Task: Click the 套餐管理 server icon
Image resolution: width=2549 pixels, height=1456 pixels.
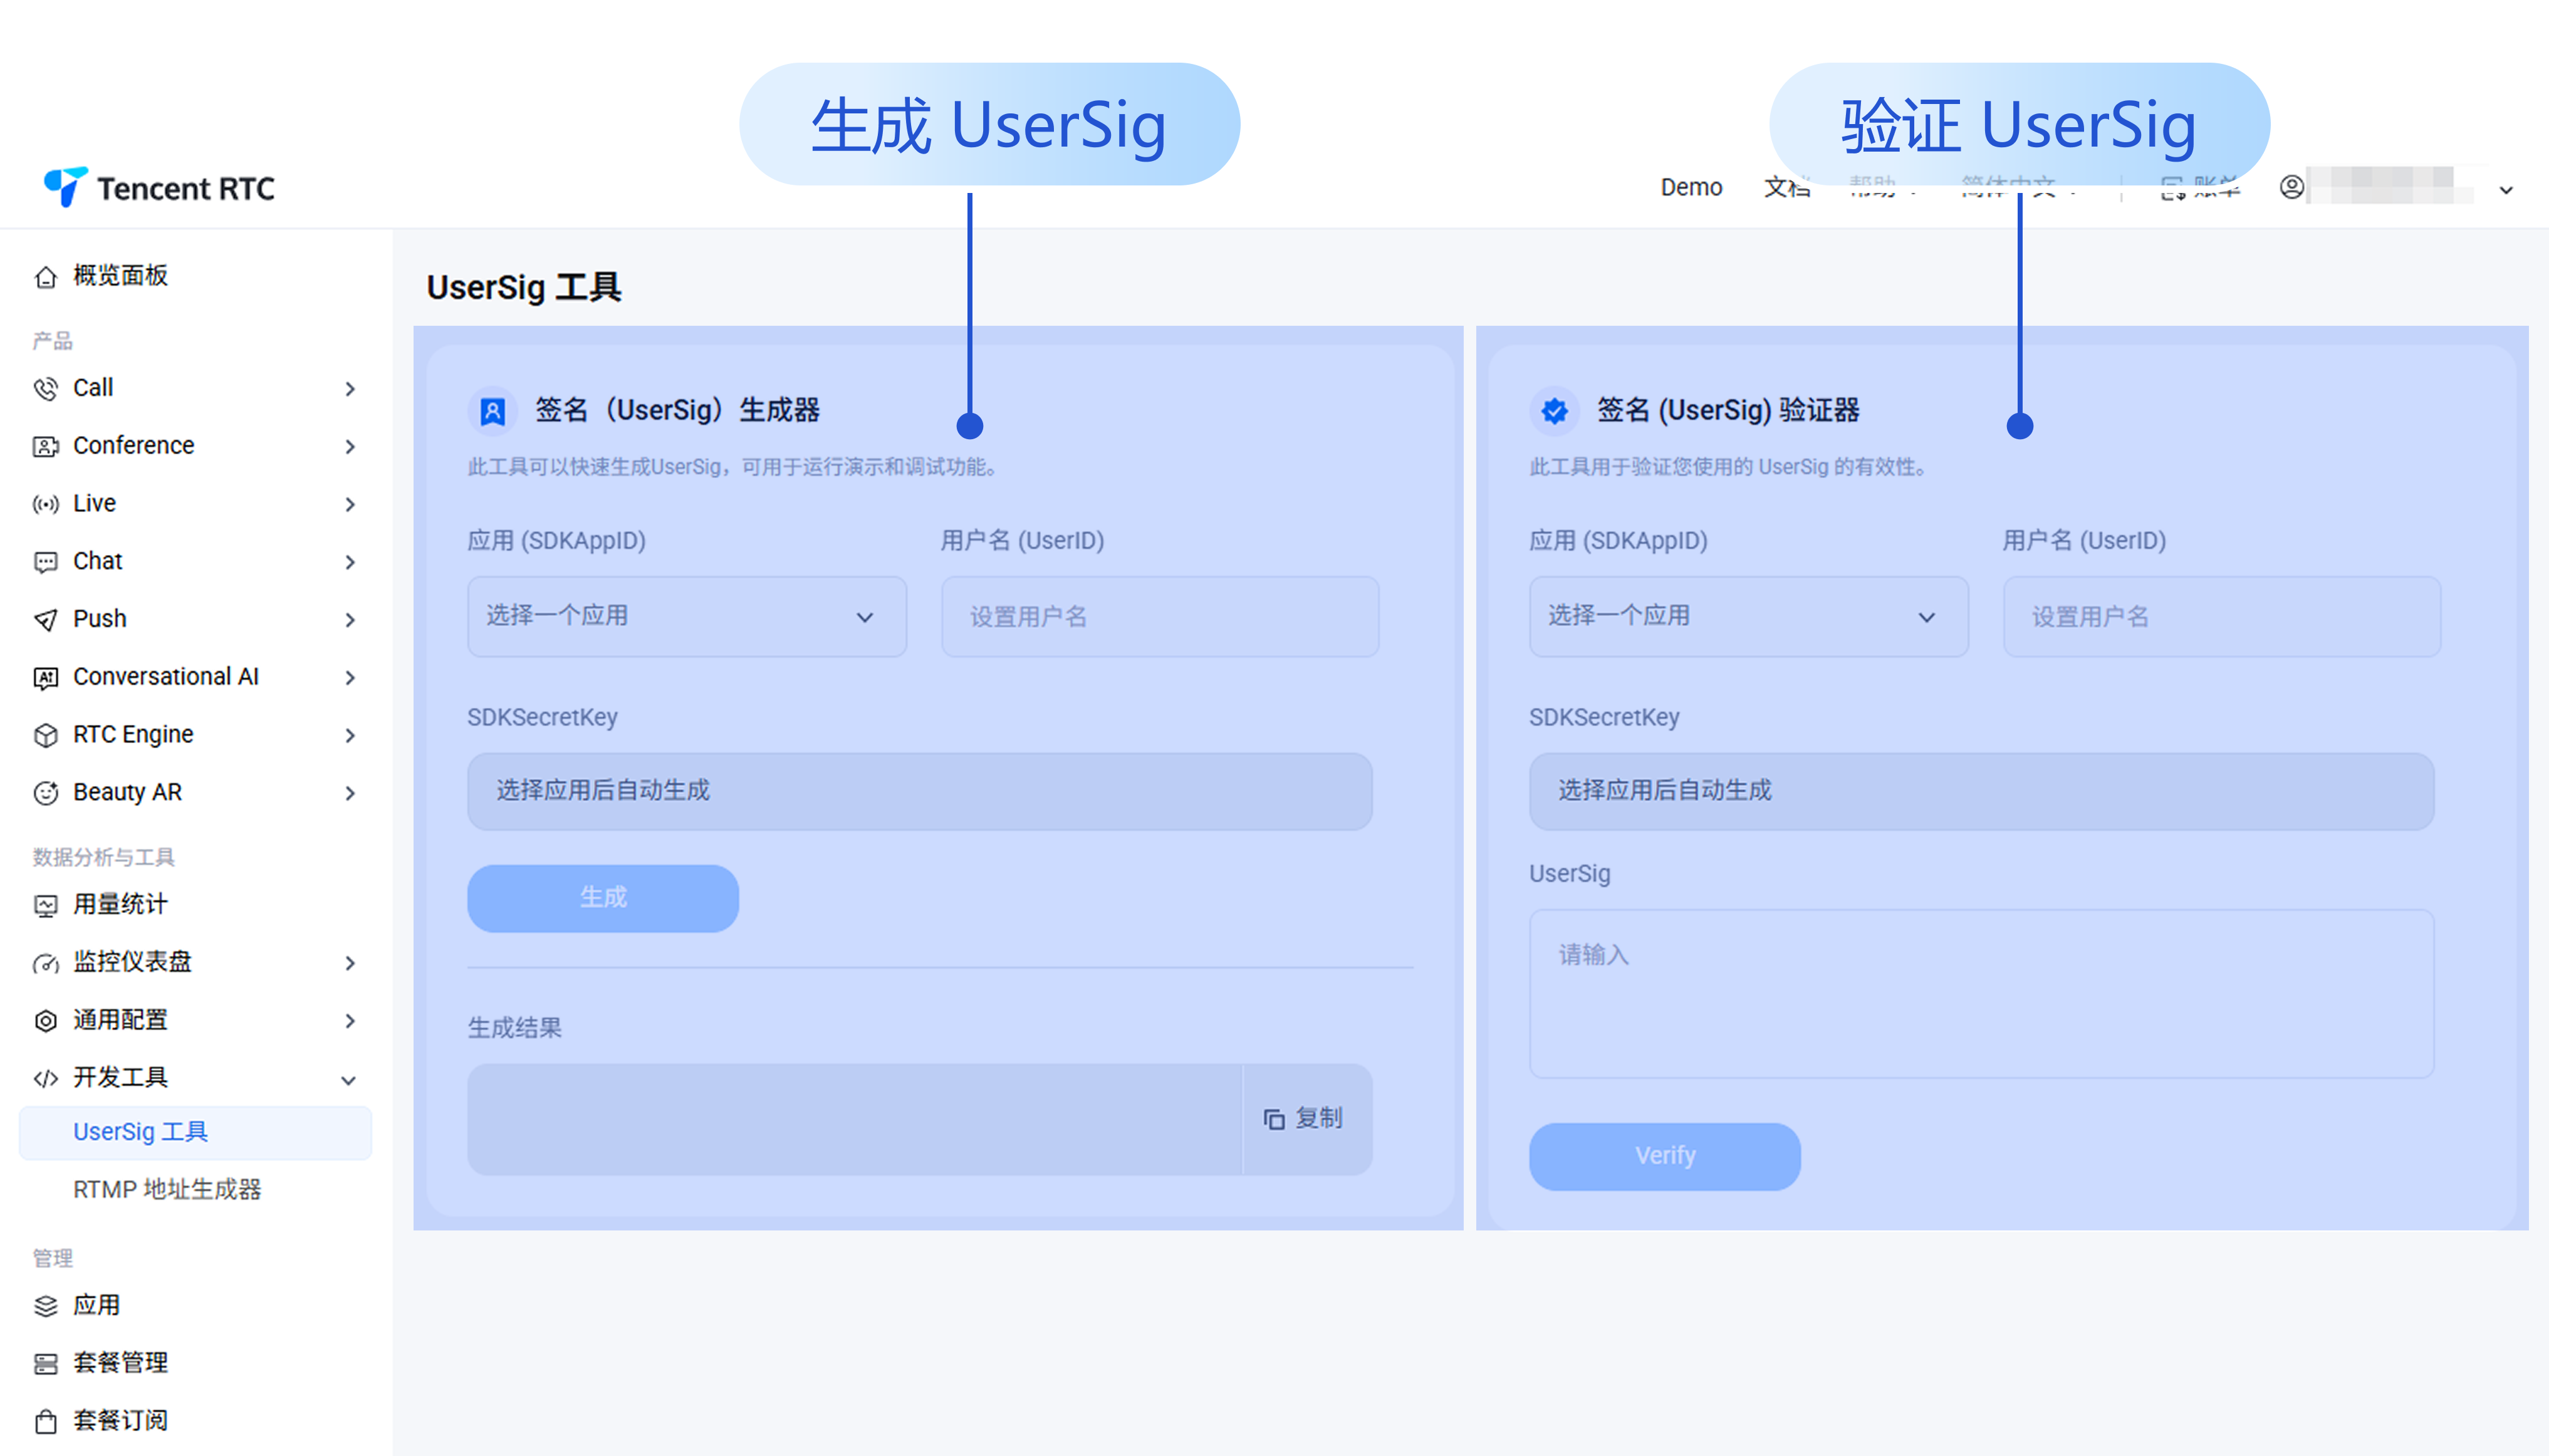Action: point(46,1364)
